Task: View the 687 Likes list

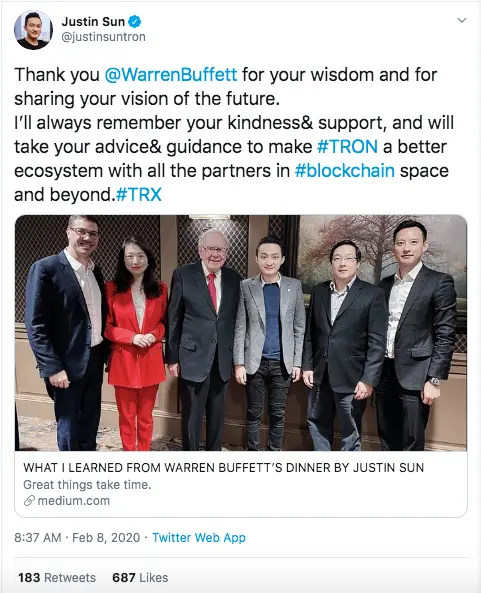Action: pos(140,577)
